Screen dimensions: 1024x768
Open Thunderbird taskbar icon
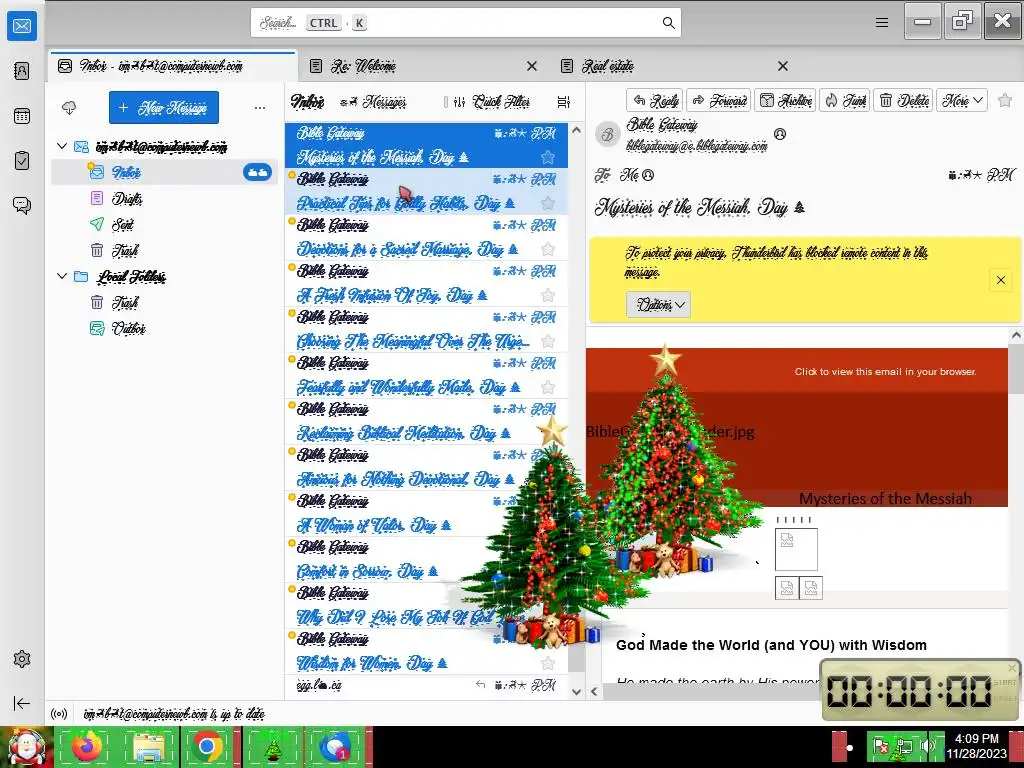coord(335,746)
